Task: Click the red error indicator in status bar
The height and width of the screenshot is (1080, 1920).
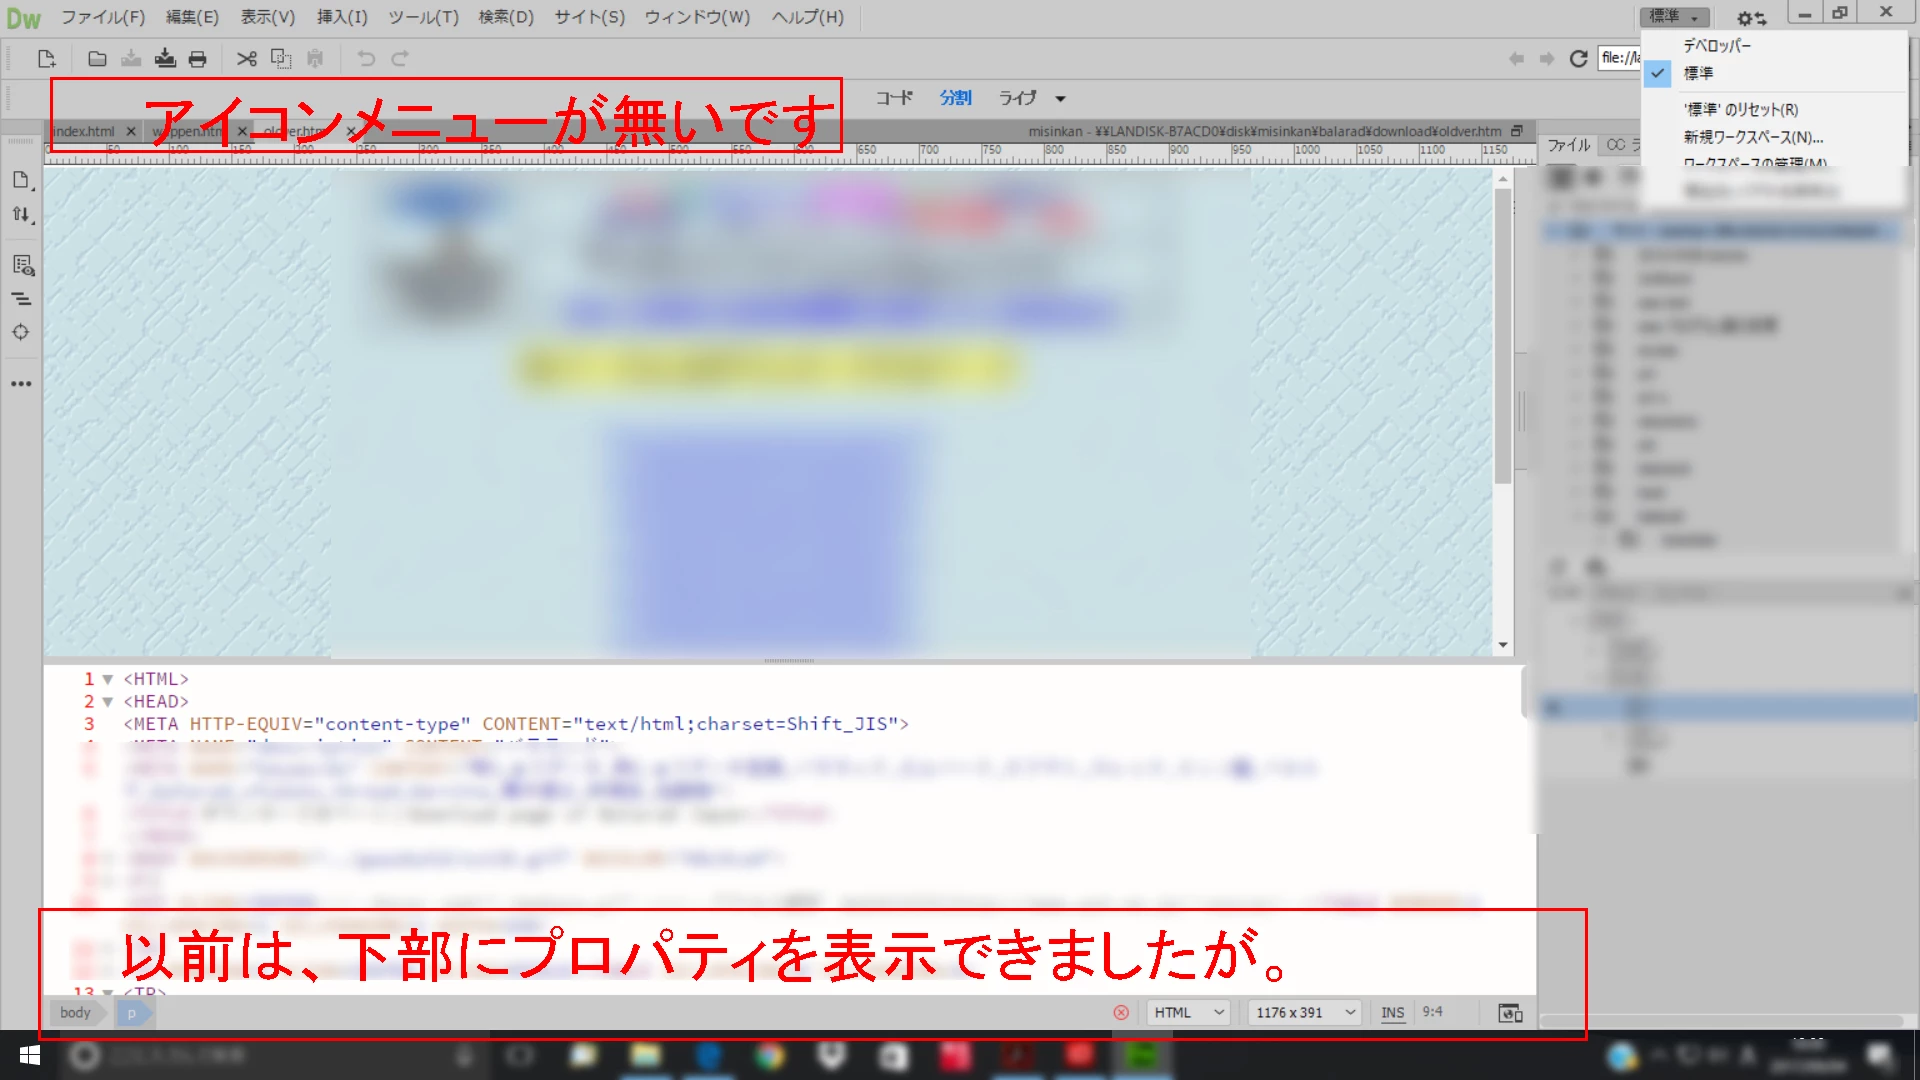Action: pyautogui.click(x=1121, y=1013)
